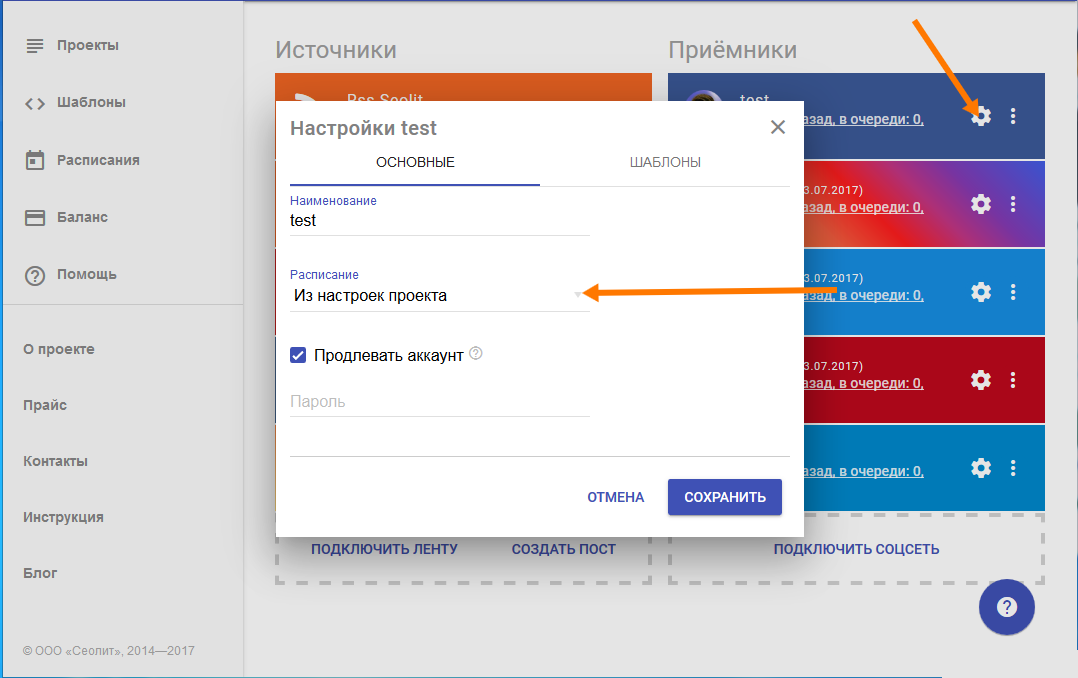
Task: Click the Help question mark sidebar icon
Action: click(x=35, y=275)
